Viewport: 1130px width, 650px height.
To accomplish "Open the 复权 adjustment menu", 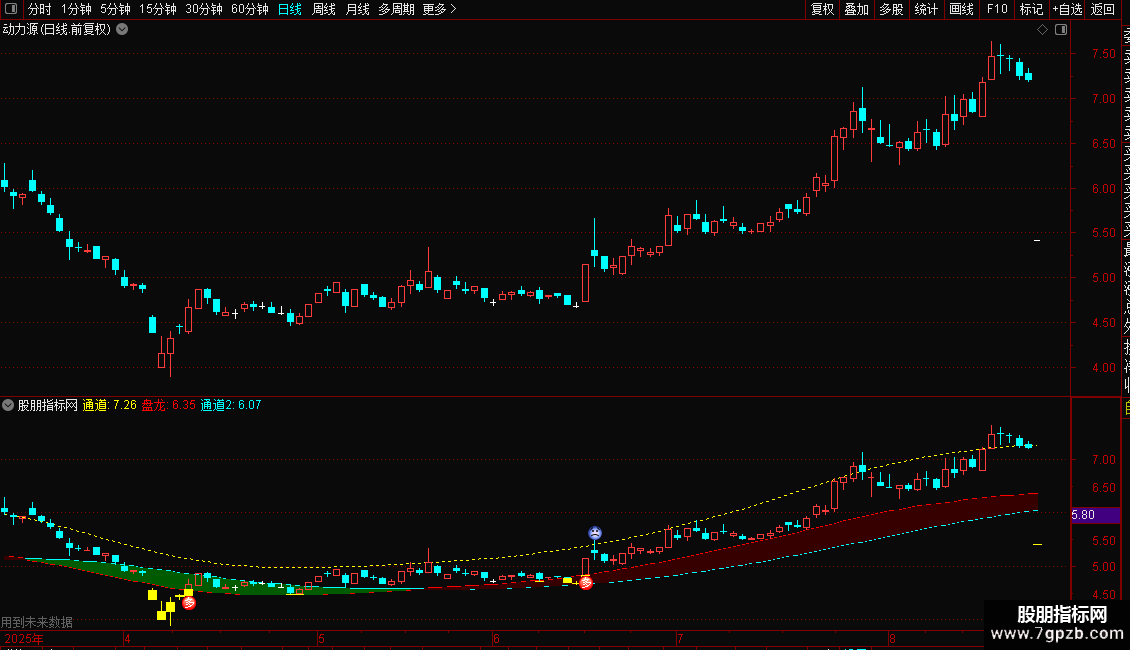I will 822,9.
